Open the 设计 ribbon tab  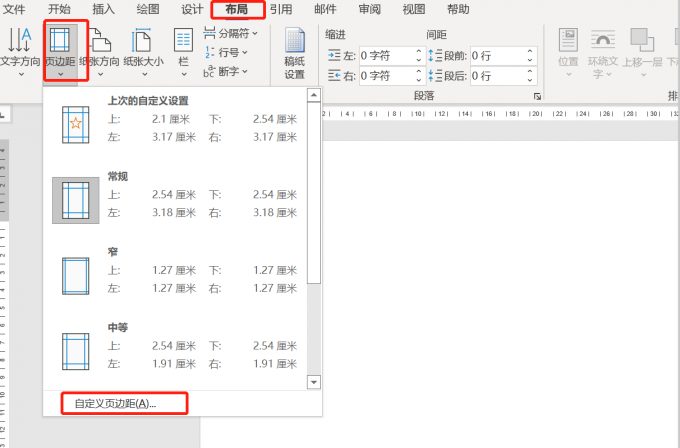(x=192, y=9)
